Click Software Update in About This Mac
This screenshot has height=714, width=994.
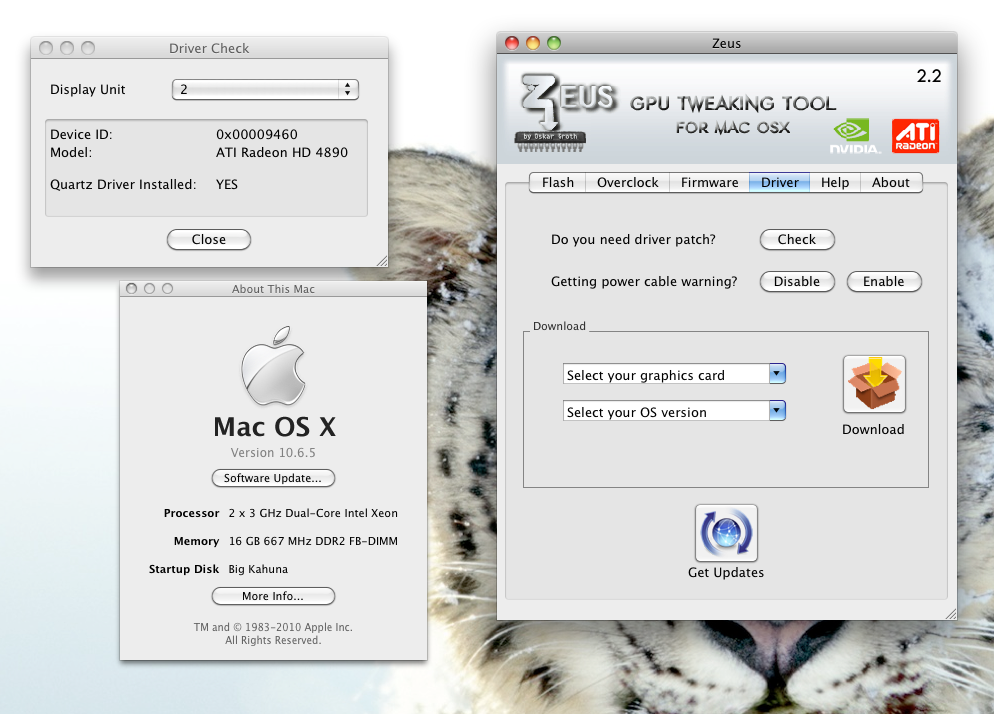pyautogui.click(x=273, y=478)
